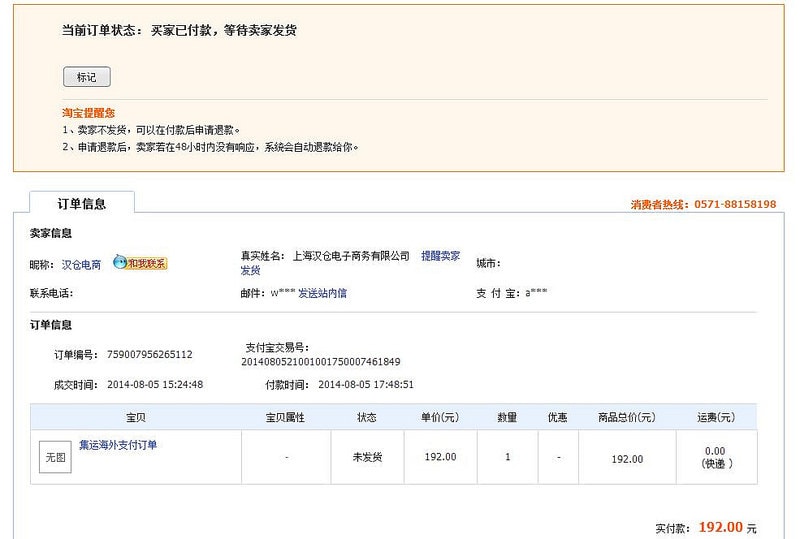This screenshot has height=539, width=800.
Task: Click the 运费(元) column header
Action: click(x=715, y=417)
